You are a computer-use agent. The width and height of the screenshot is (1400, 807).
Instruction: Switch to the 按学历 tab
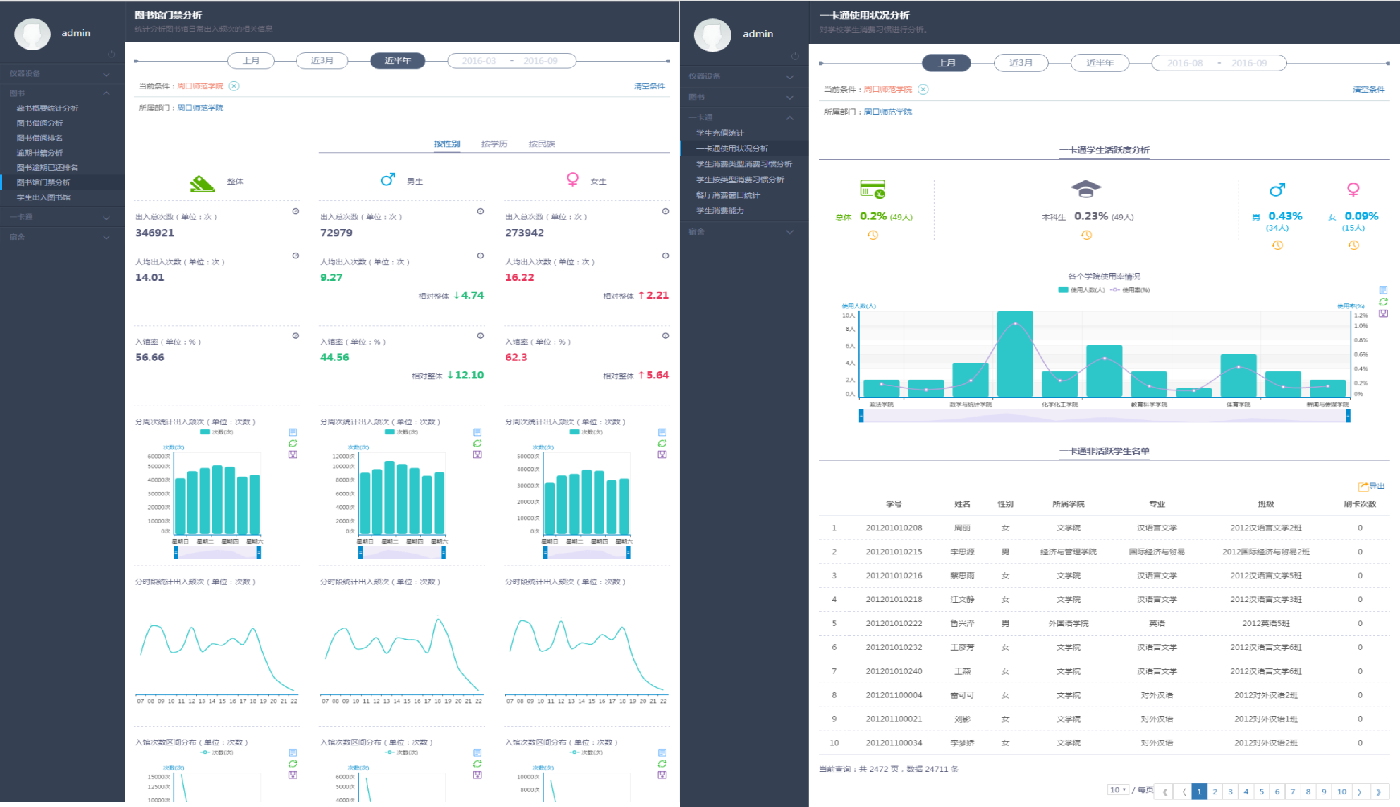pyautogui.click(x=494, y=144)
